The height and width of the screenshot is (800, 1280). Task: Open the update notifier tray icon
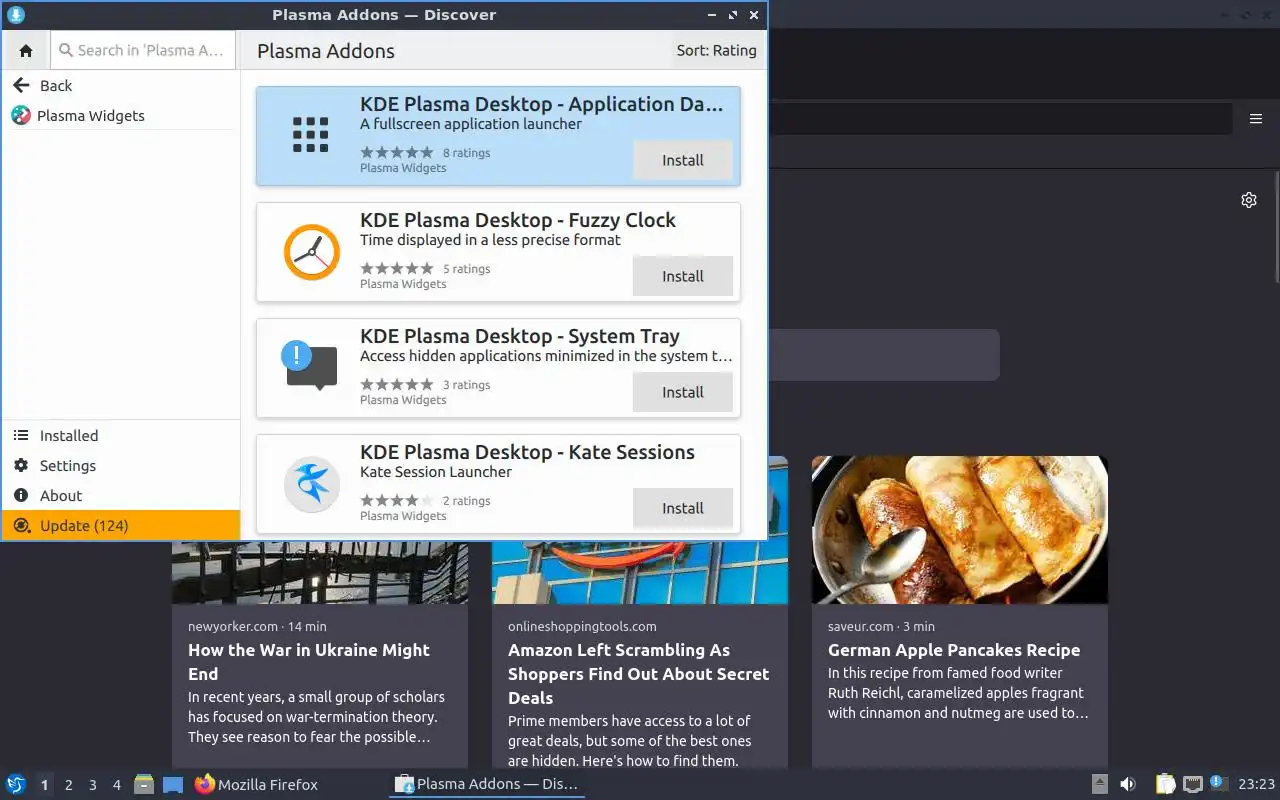point(1219,783)
